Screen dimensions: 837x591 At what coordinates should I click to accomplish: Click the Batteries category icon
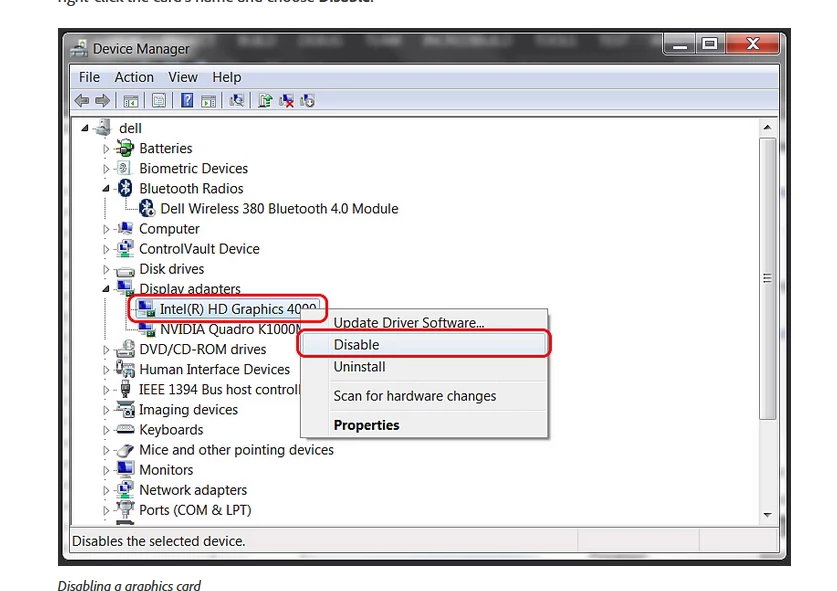pos(125,148)
